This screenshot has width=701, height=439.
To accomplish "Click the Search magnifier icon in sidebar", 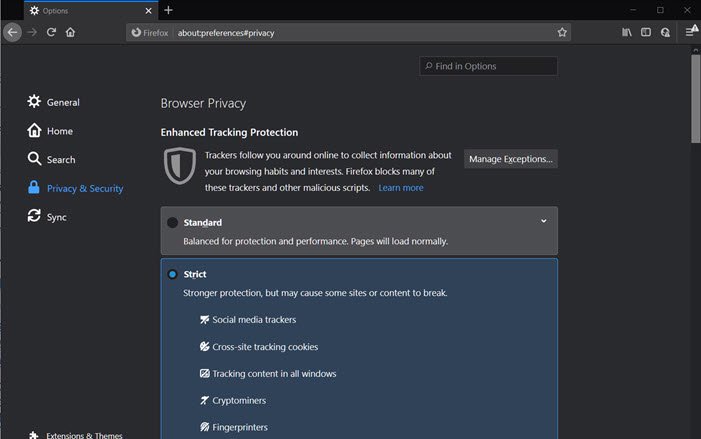I will point(34,159).
